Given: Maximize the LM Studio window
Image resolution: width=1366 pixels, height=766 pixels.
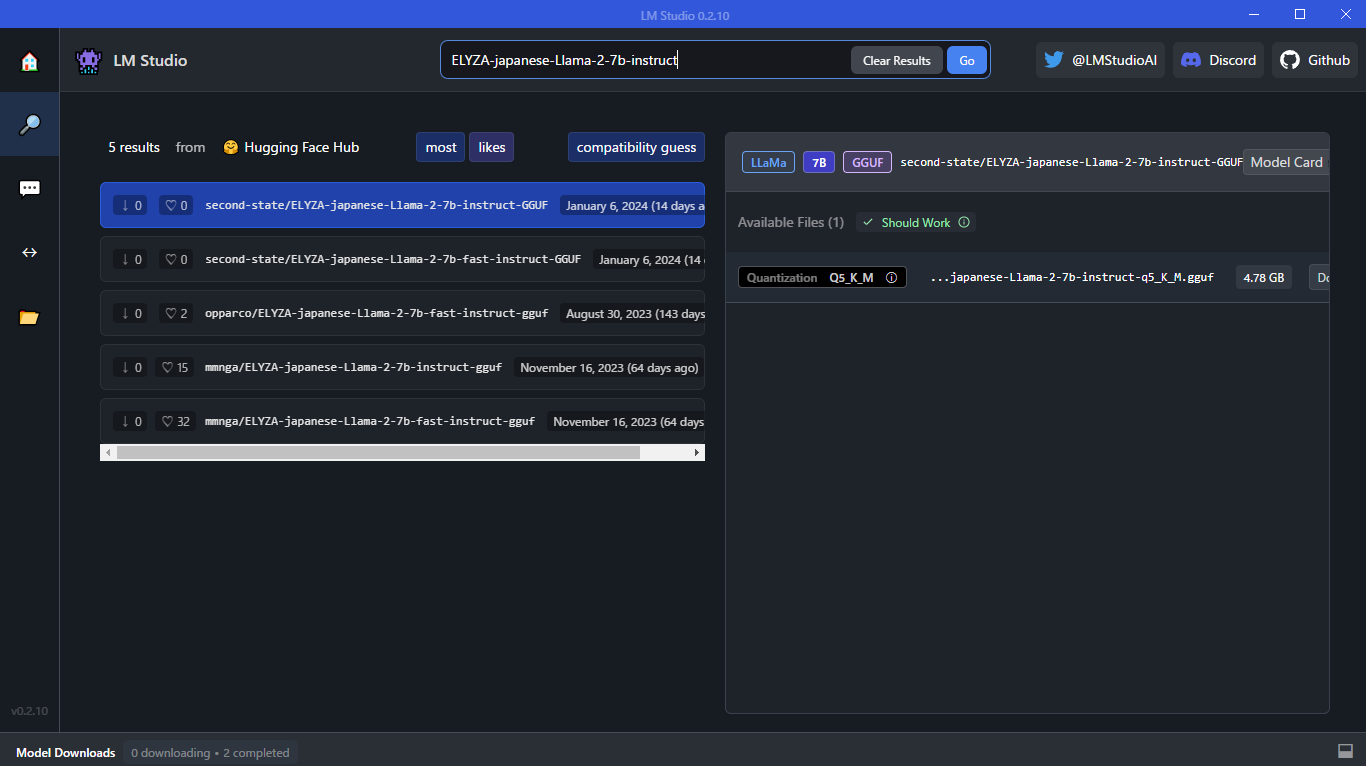Looking at the screenshot, I should [x=1300, y=14].
